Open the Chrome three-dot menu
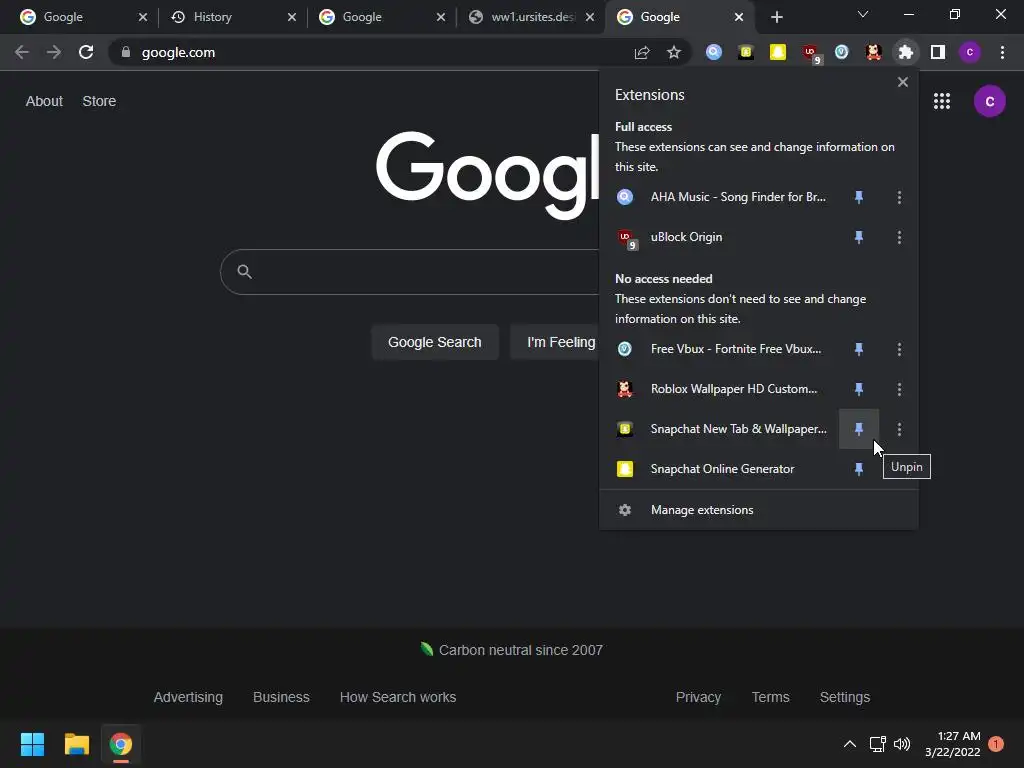This screenshot has height=768, width=1024. click(x=1002, y=52)
